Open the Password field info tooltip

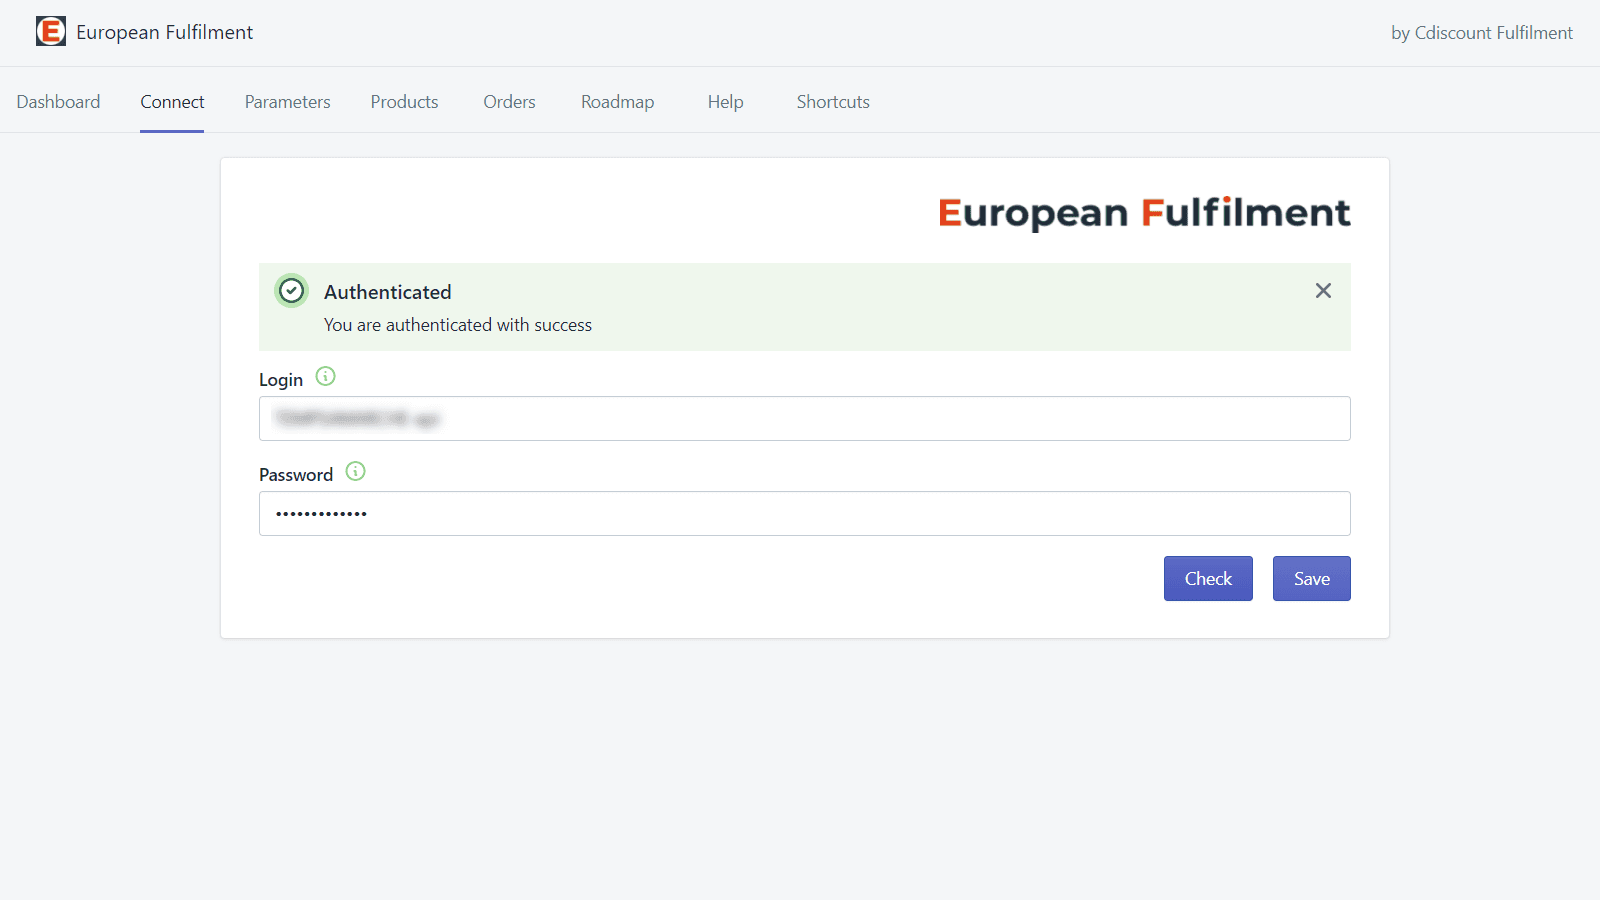pyautogui.click(x=354, y=471)
